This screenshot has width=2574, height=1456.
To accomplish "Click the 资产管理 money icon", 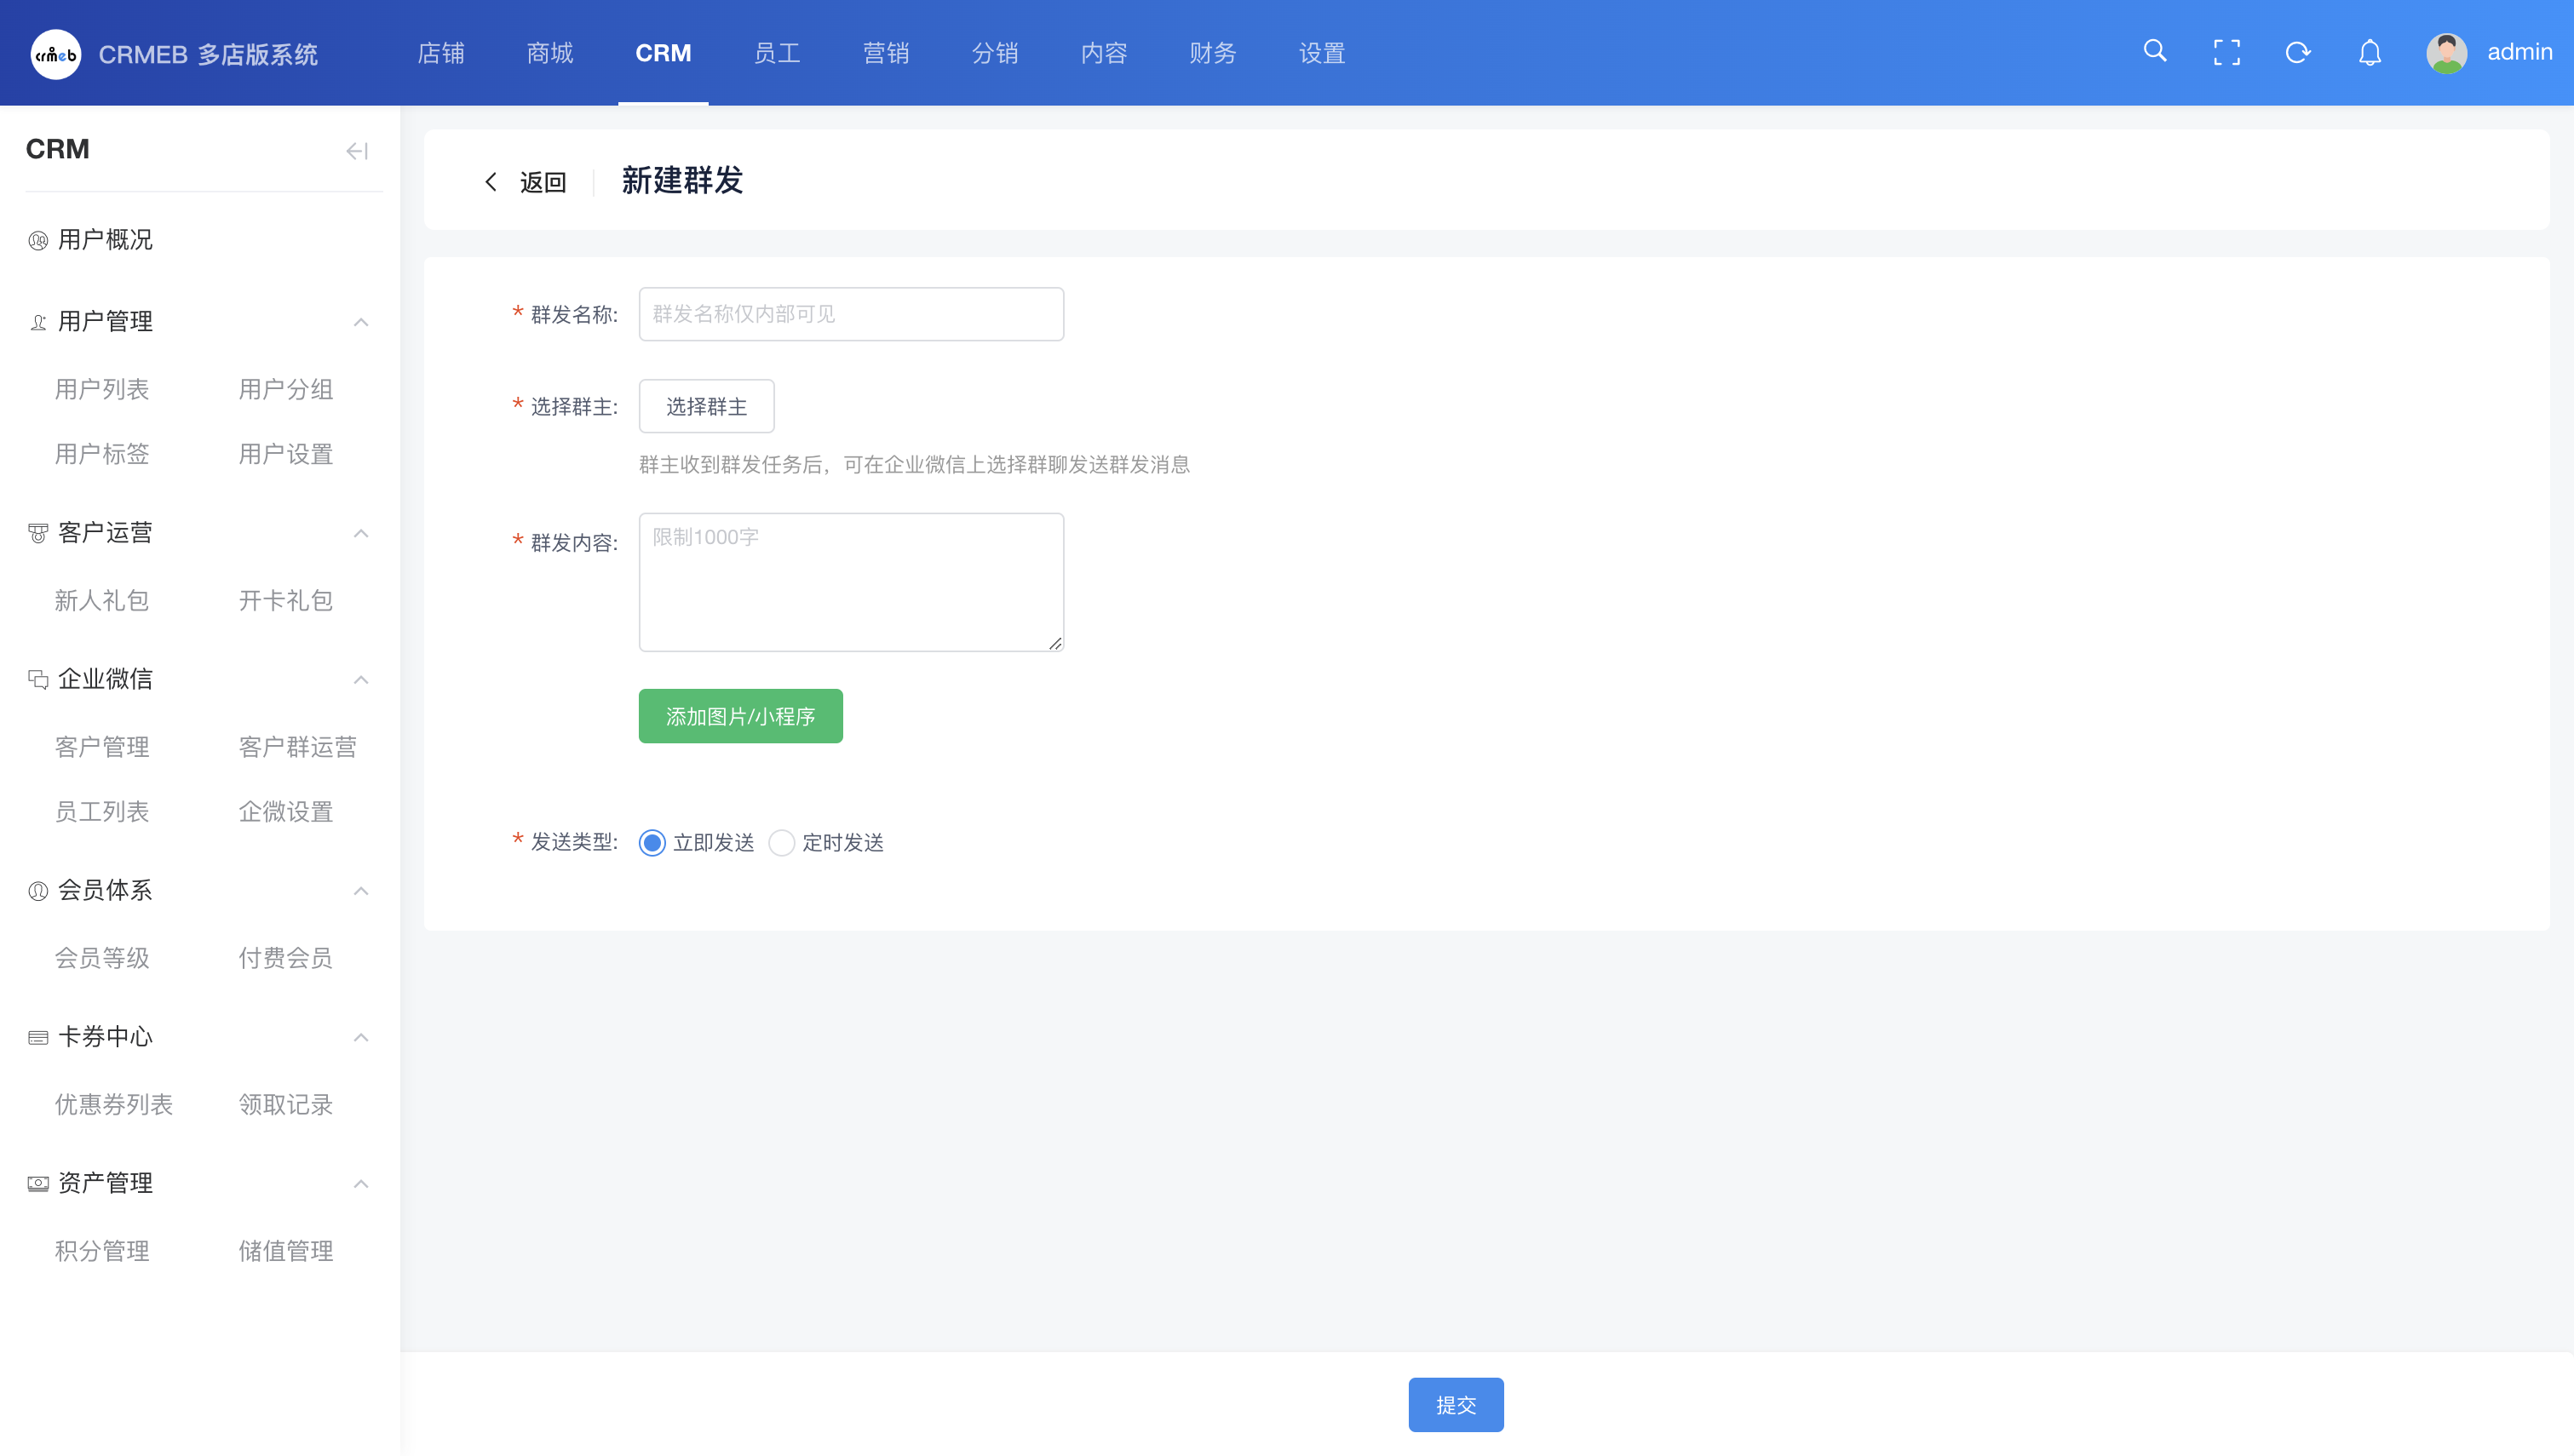I will click(x=38, y=1184).
